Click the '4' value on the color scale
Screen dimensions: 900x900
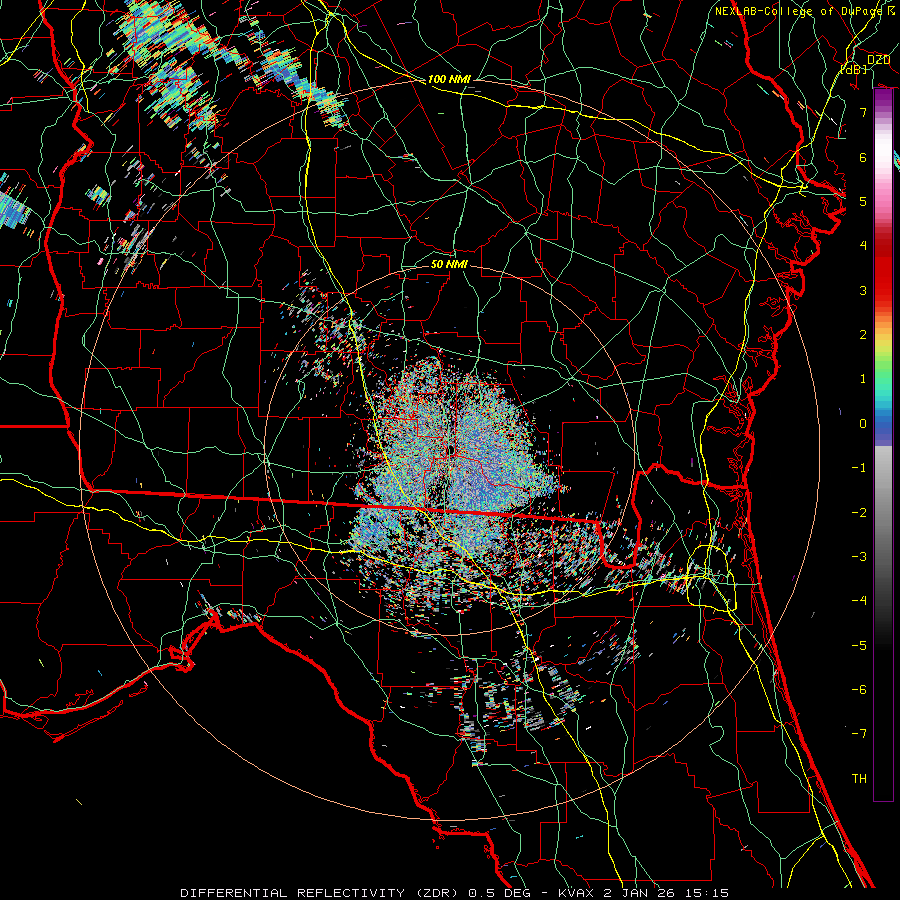tap(863, 246)
